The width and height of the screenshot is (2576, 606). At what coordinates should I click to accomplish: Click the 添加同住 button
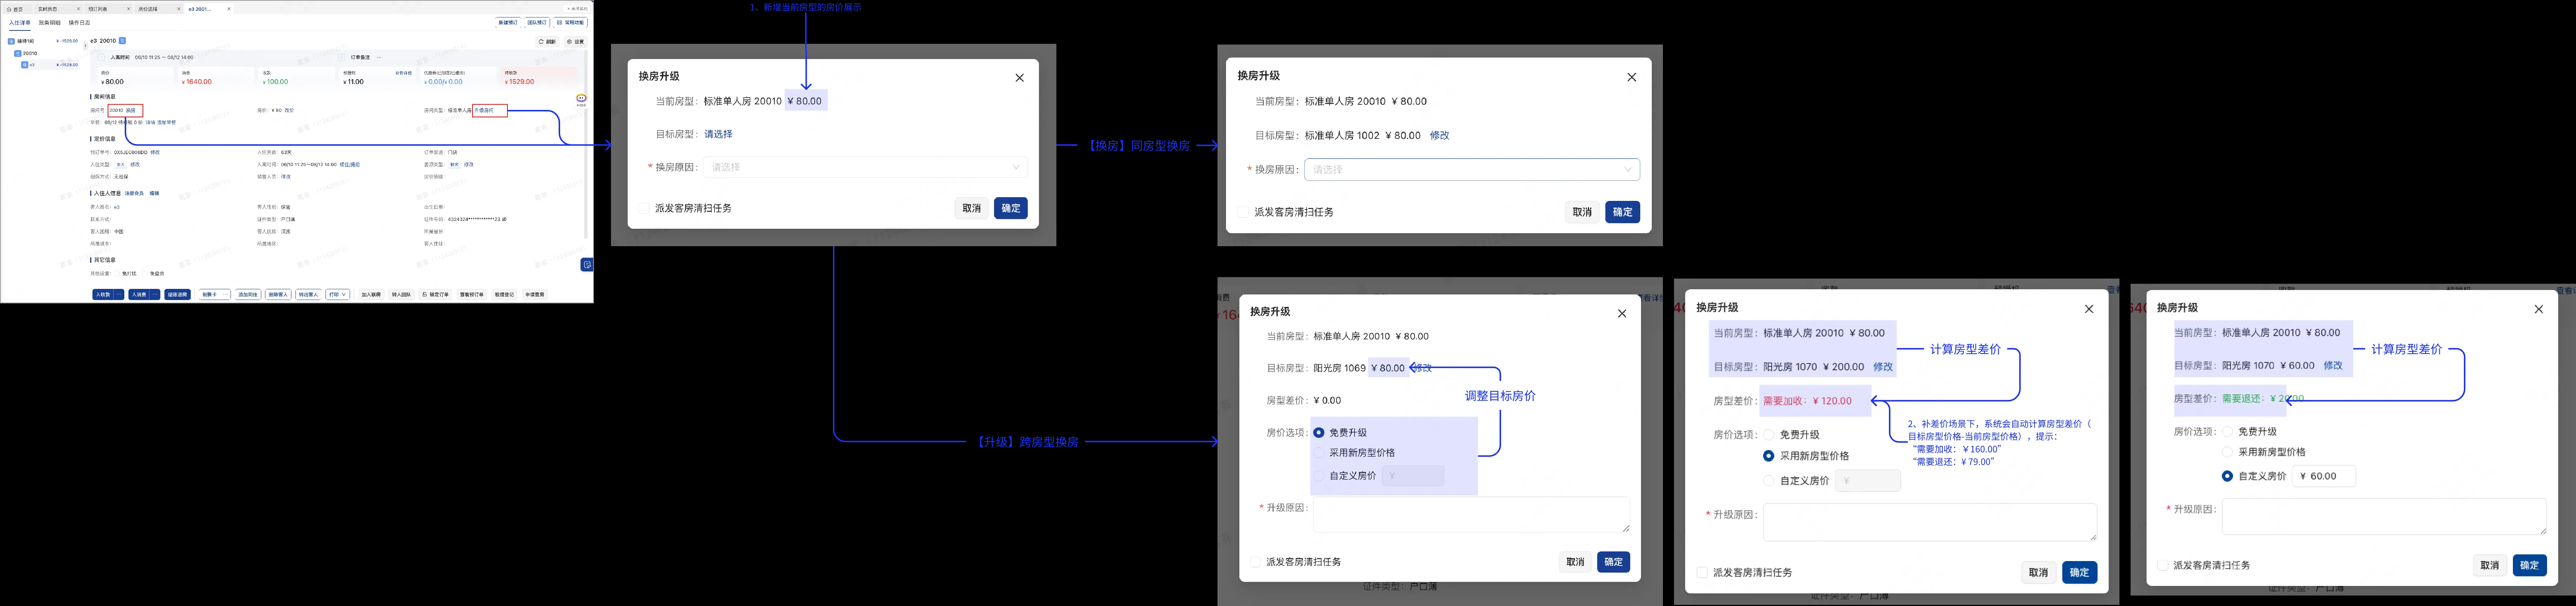(248, 294)
